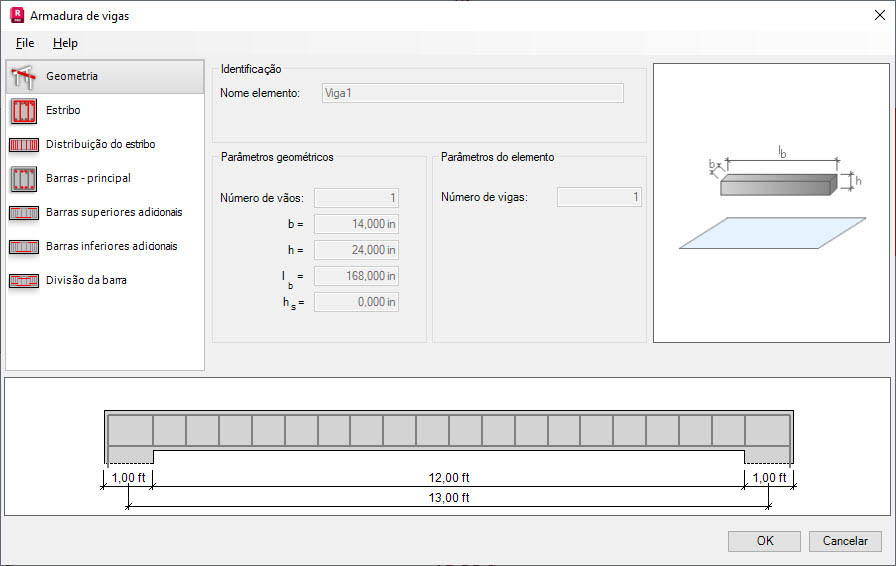896x566 pixels.
Task: Click the Número de vãos label
Action: point(262,198)
